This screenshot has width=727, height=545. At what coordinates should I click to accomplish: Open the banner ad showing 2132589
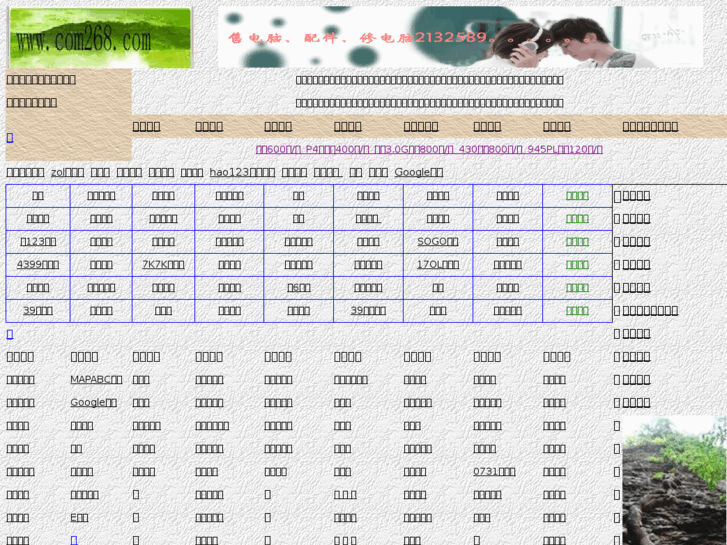click(460, 37)
